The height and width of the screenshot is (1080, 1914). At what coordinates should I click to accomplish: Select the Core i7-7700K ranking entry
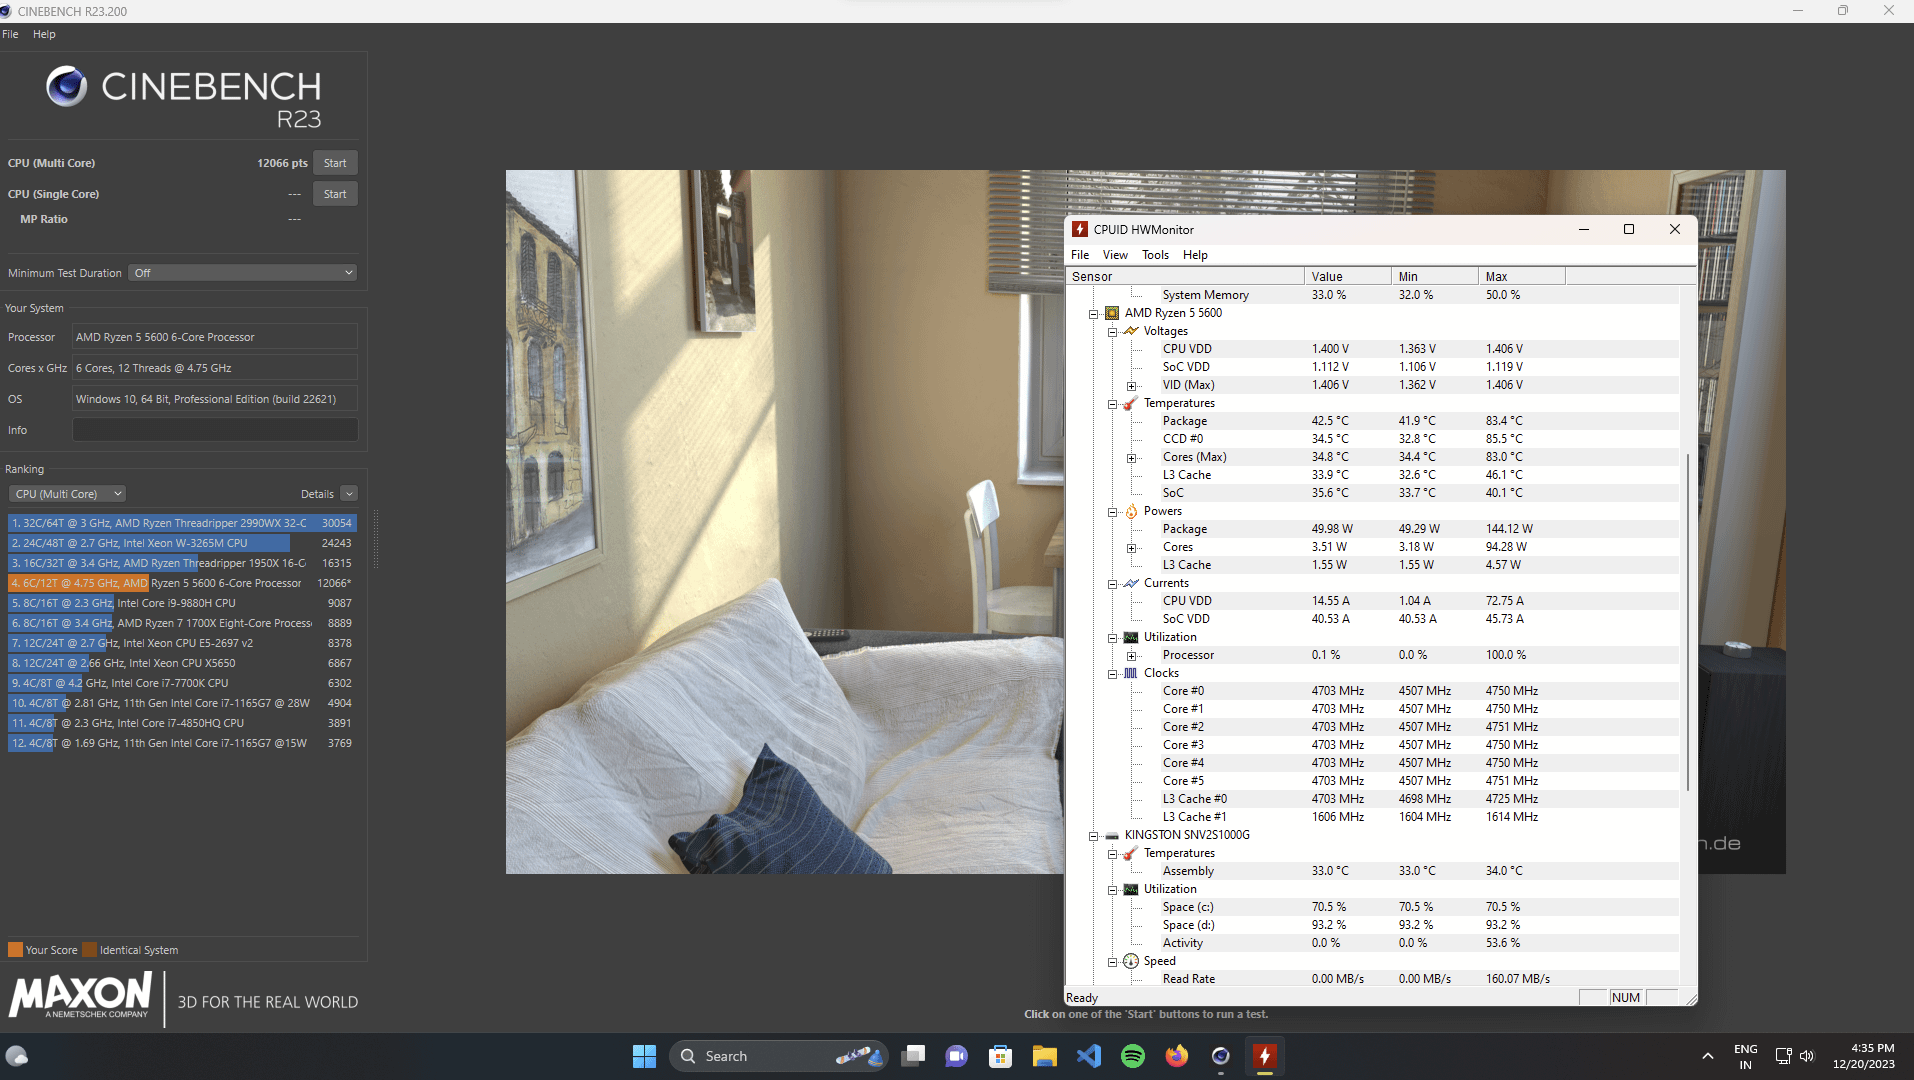coord(181,683)
